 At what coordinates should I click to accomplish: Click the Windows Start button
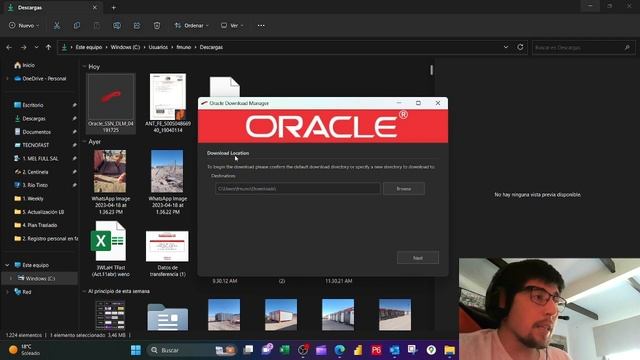(136, 350)
